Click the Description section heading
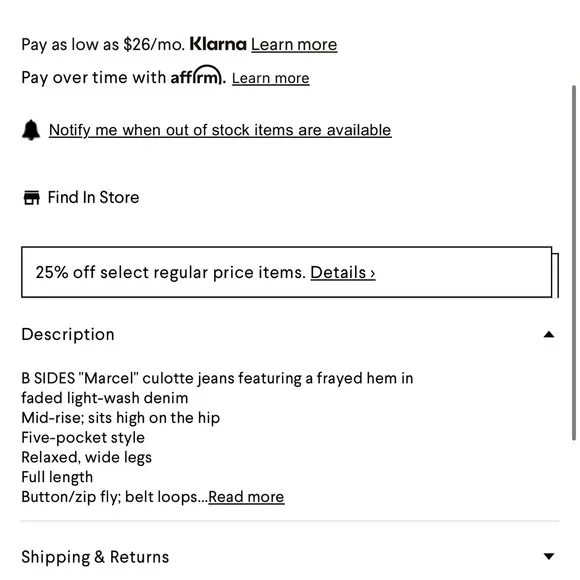 pos(68,334)
